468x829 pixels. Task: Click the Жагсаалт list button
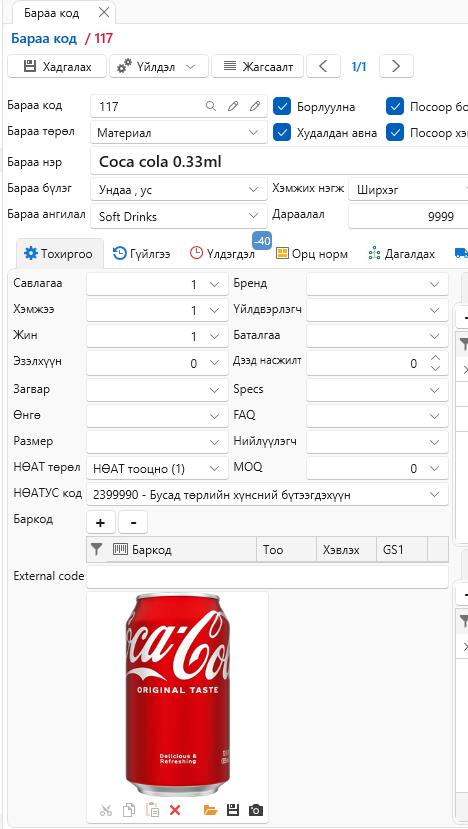[x=258, y=67]
